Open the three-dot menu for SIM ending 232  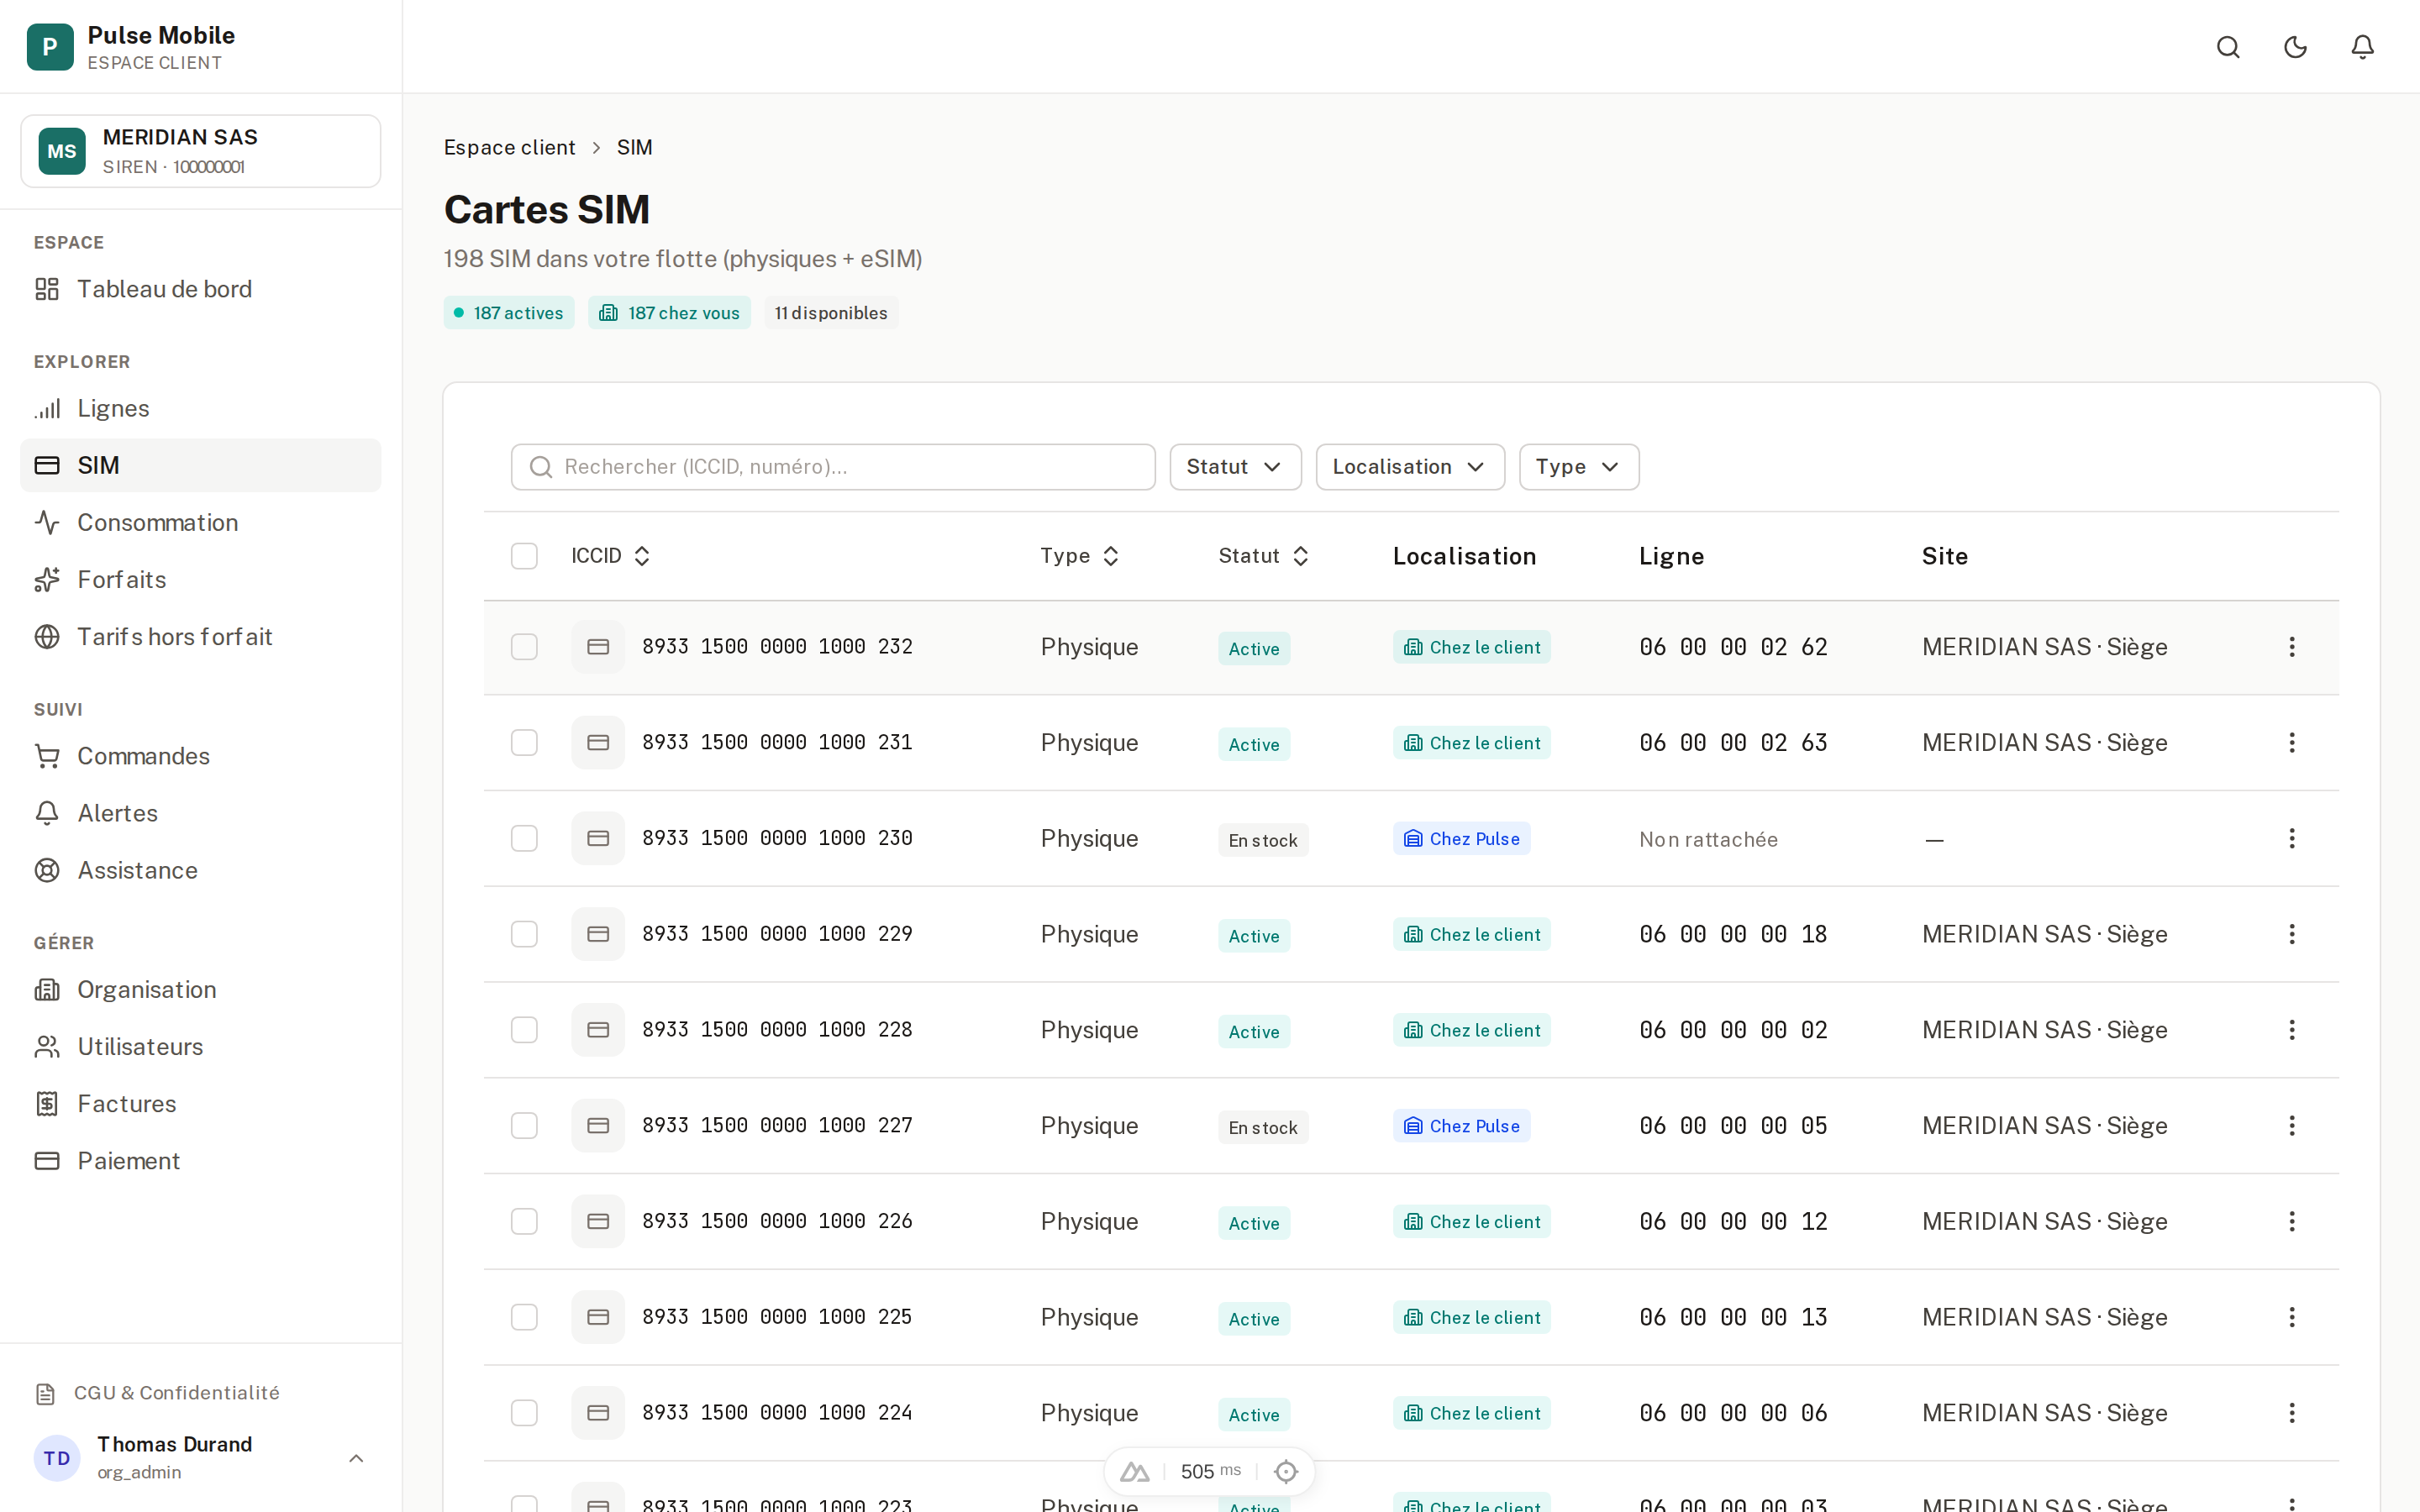click(2291, 647)
